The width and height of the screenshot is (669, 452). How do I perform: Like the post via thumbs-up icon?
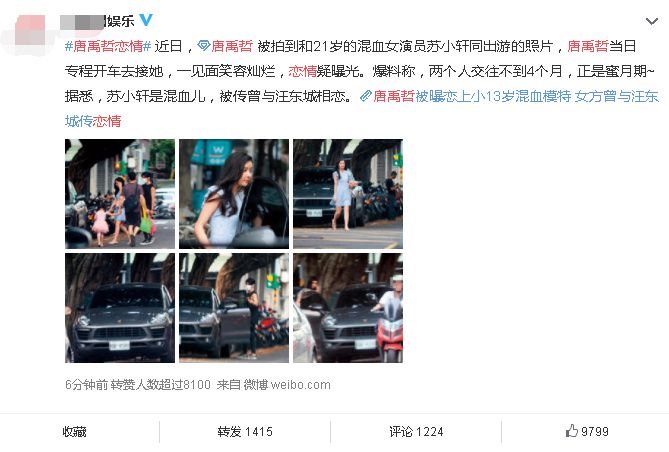coord(571,431)
